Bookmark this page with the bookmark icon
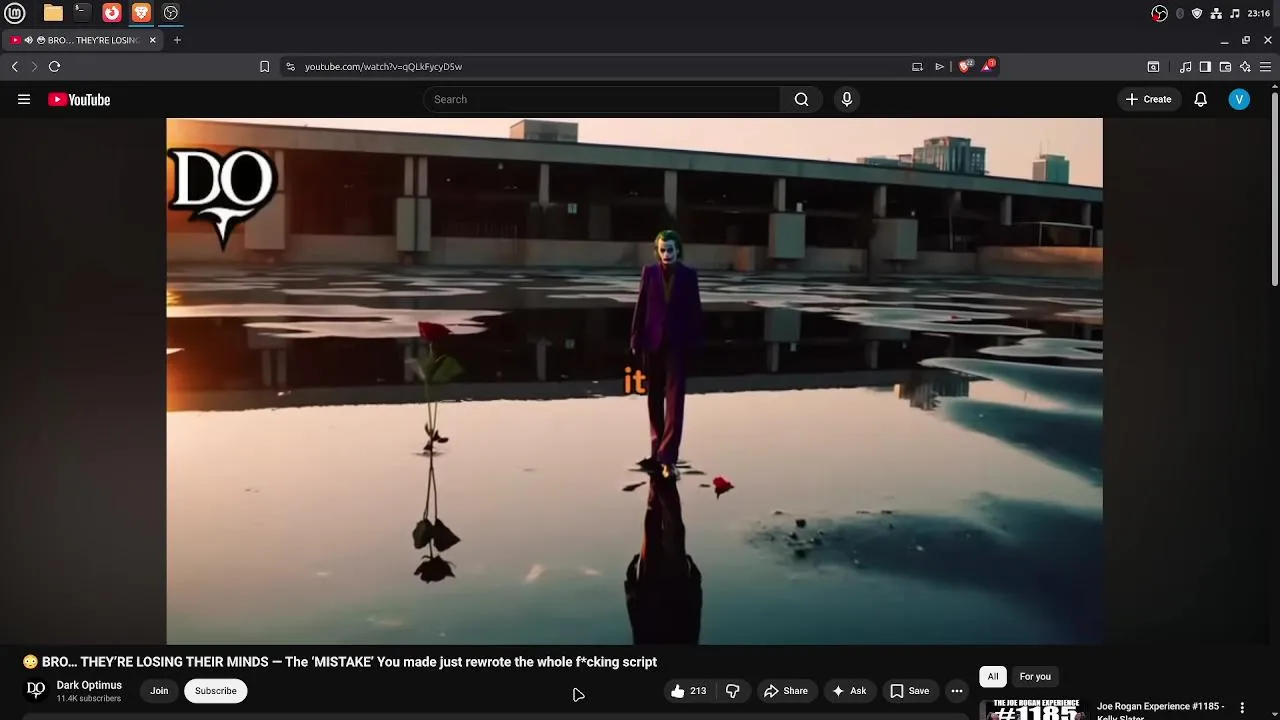 pyautogui.click(x=264, y=67)
